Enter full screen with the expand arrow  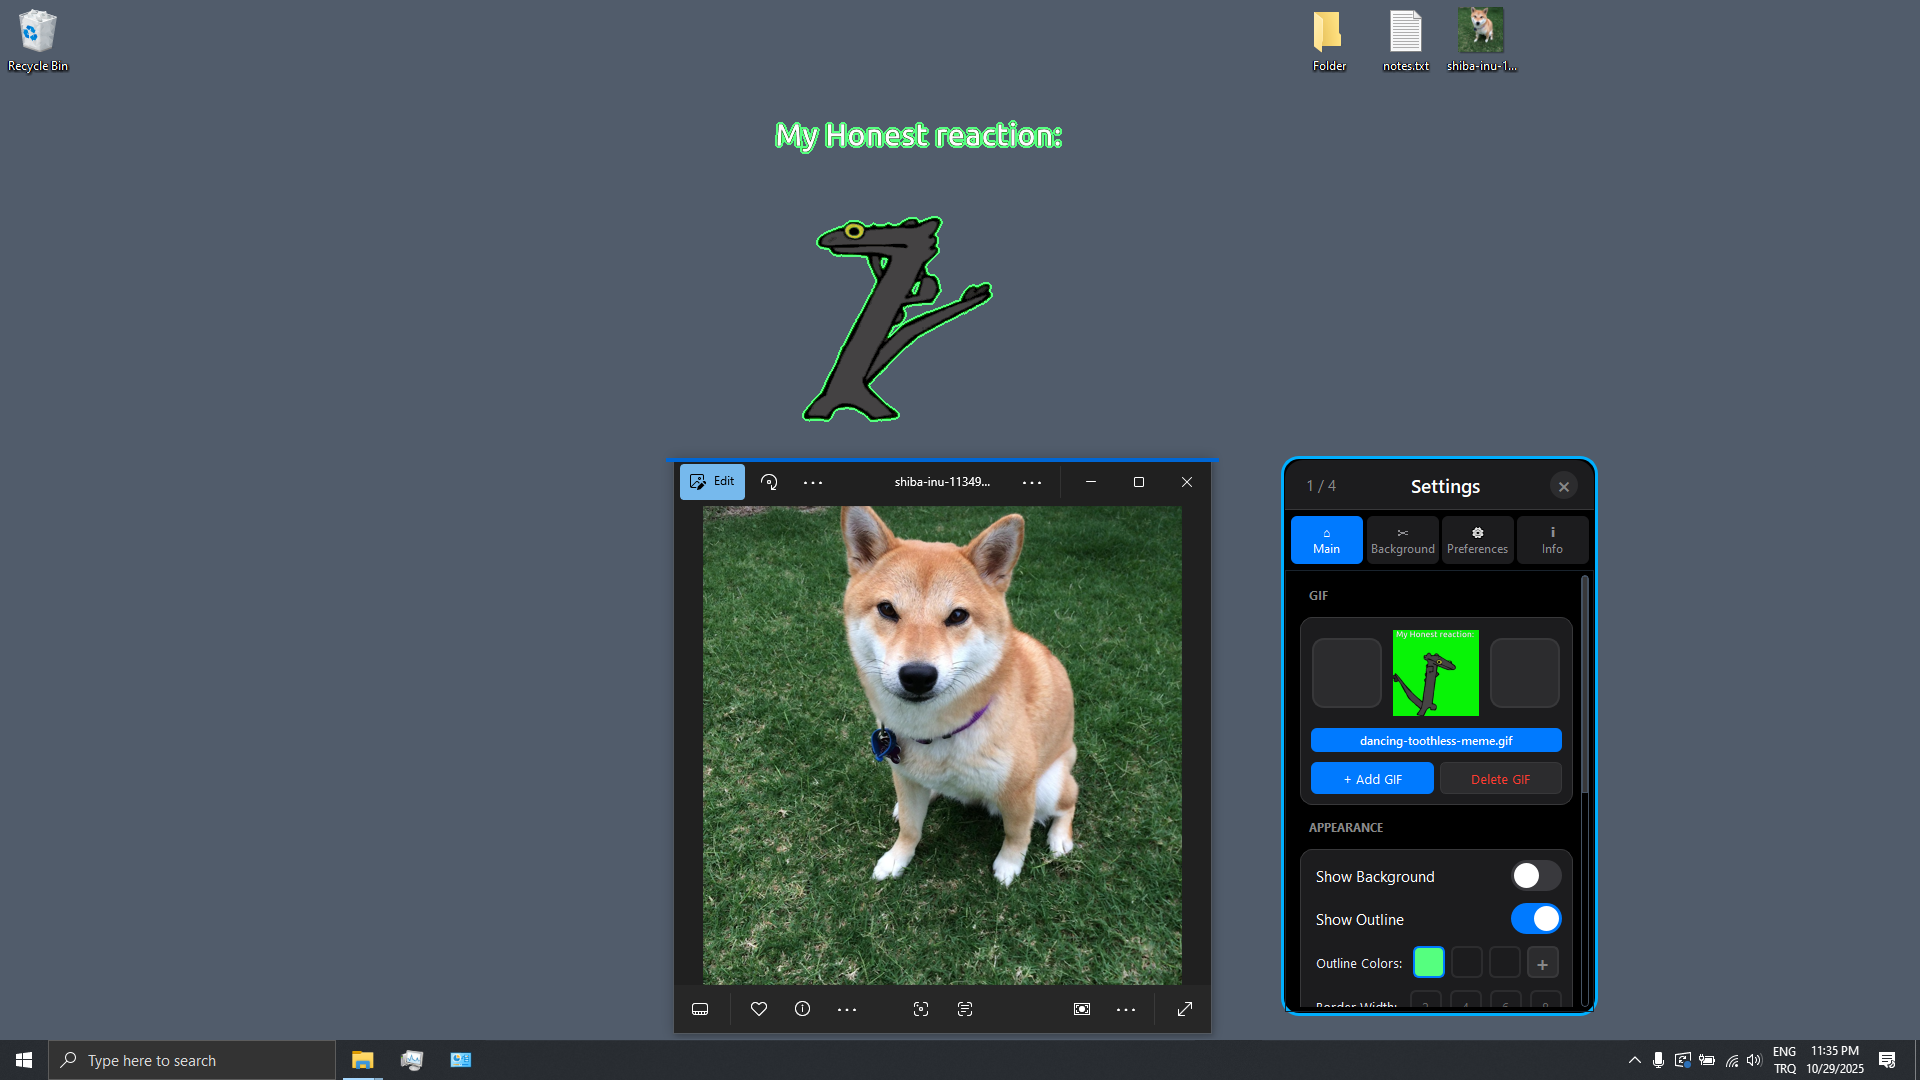point(1185,1009)
